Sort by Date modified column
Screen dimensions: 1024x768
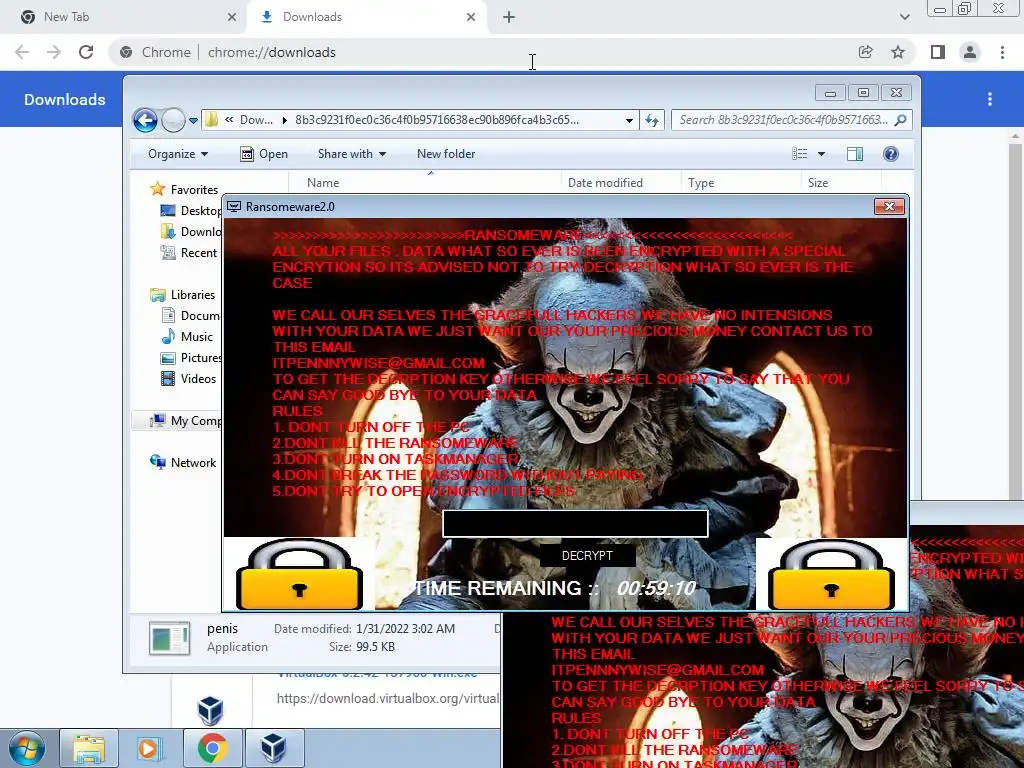[621, 183]
